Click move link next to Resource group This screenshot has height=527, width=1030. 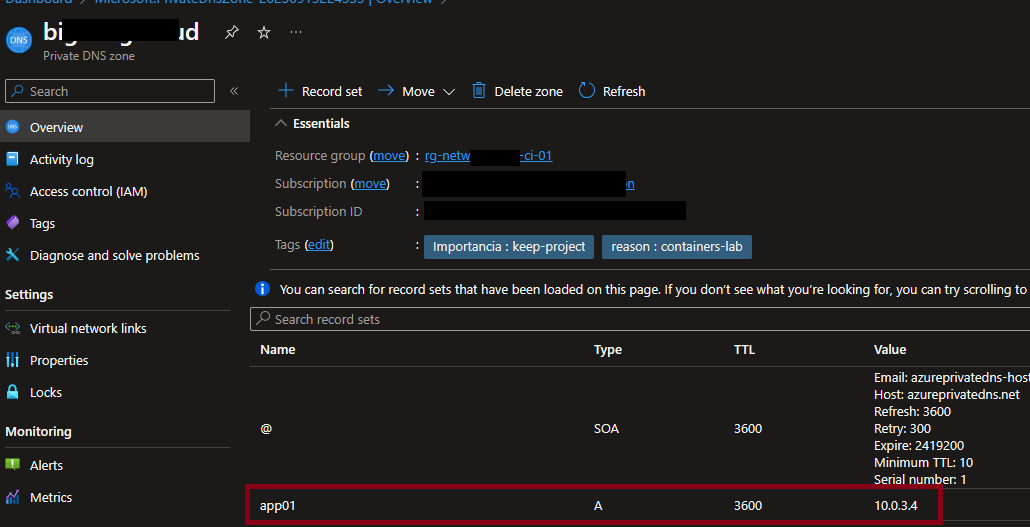coord(391,156)
